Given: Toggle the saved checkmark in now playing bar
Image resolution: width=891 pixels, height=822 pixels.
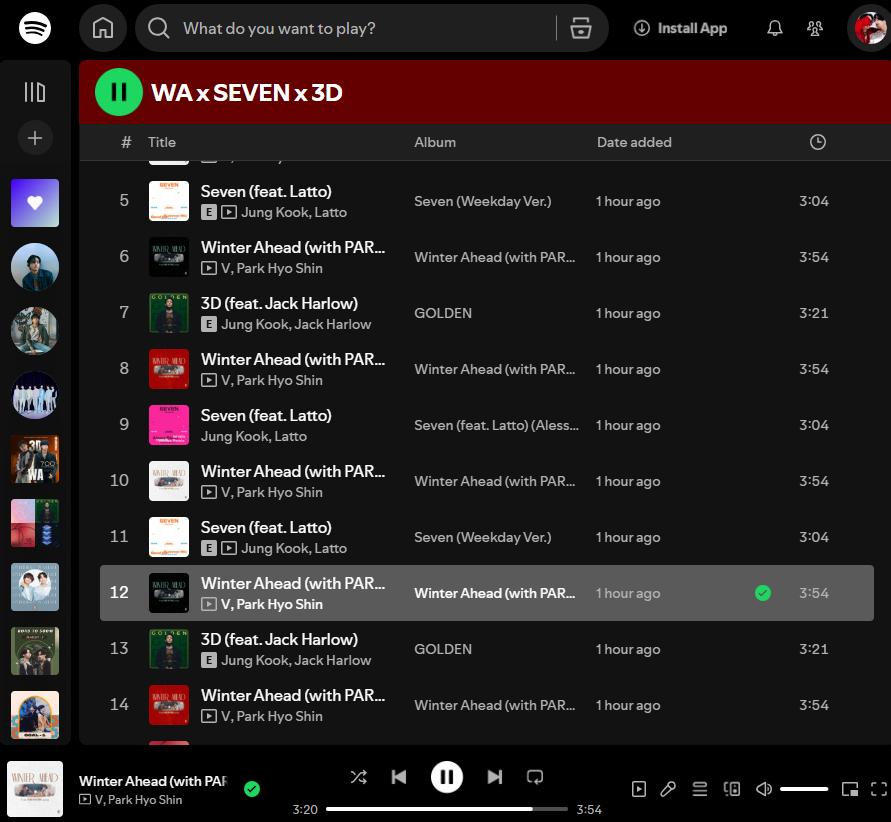Looking at the screenshot, I should click(x=252, y=788).
